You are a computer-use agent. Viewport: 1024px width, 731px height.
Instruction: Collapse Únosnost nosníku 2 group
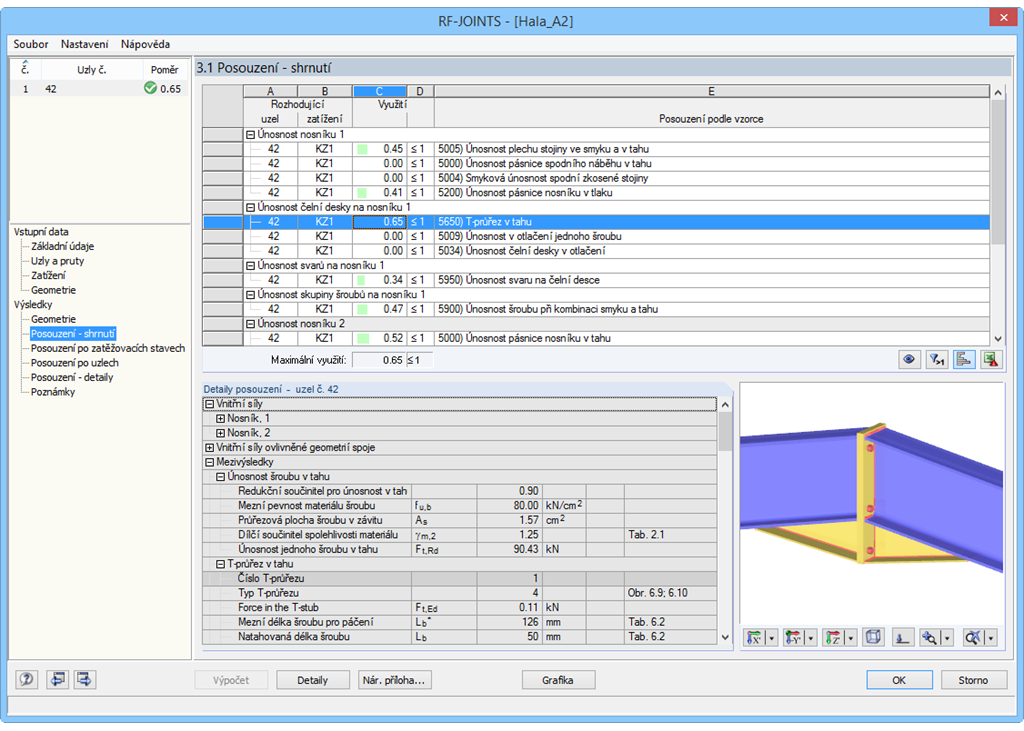[250, 324]
